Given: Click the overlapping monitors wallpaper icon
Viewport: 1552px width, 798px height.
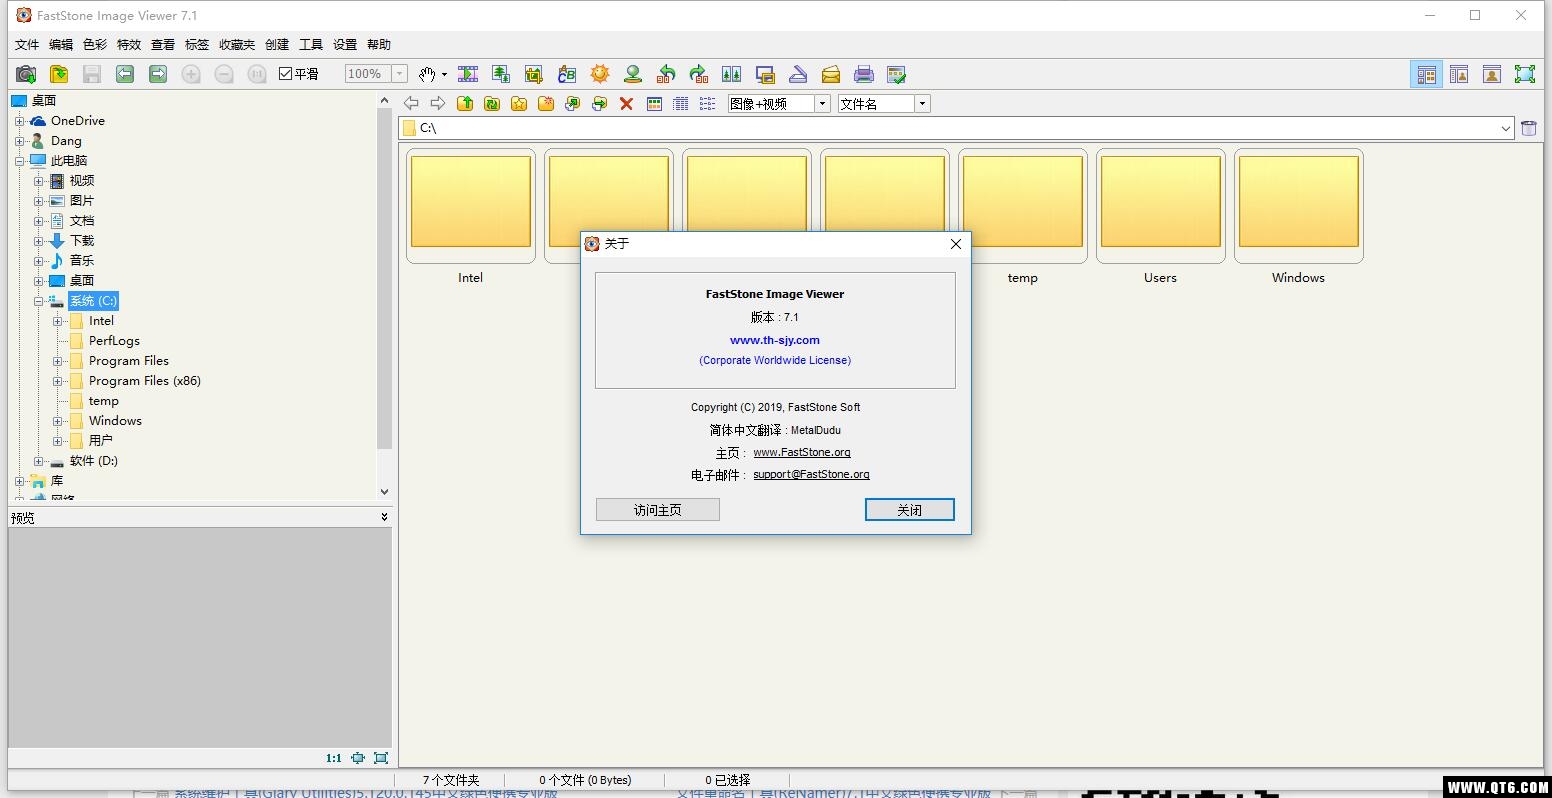Looking at the screenshot, I should [765, 74].
